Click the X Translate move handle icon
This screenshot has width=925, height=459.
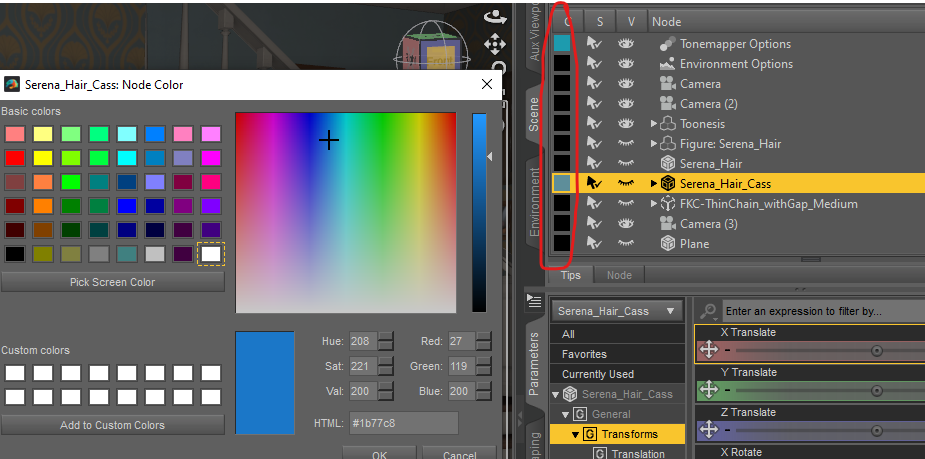[708, 350]
